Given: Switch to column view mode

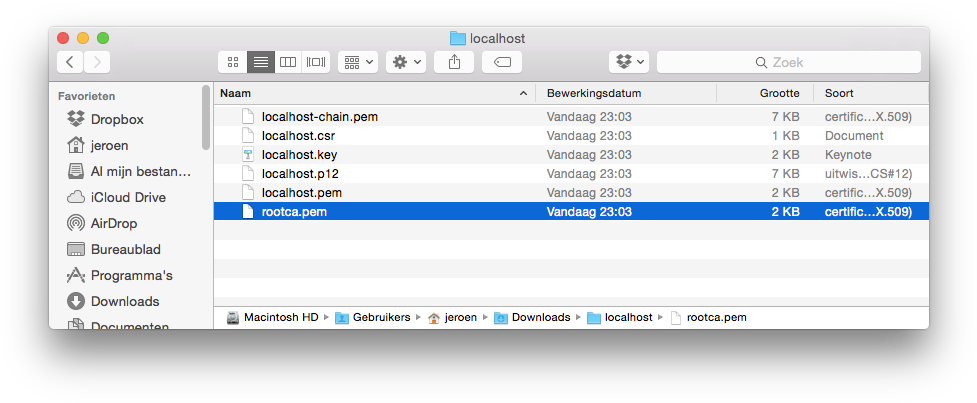Looking at the screenshot, I should 288,62.
